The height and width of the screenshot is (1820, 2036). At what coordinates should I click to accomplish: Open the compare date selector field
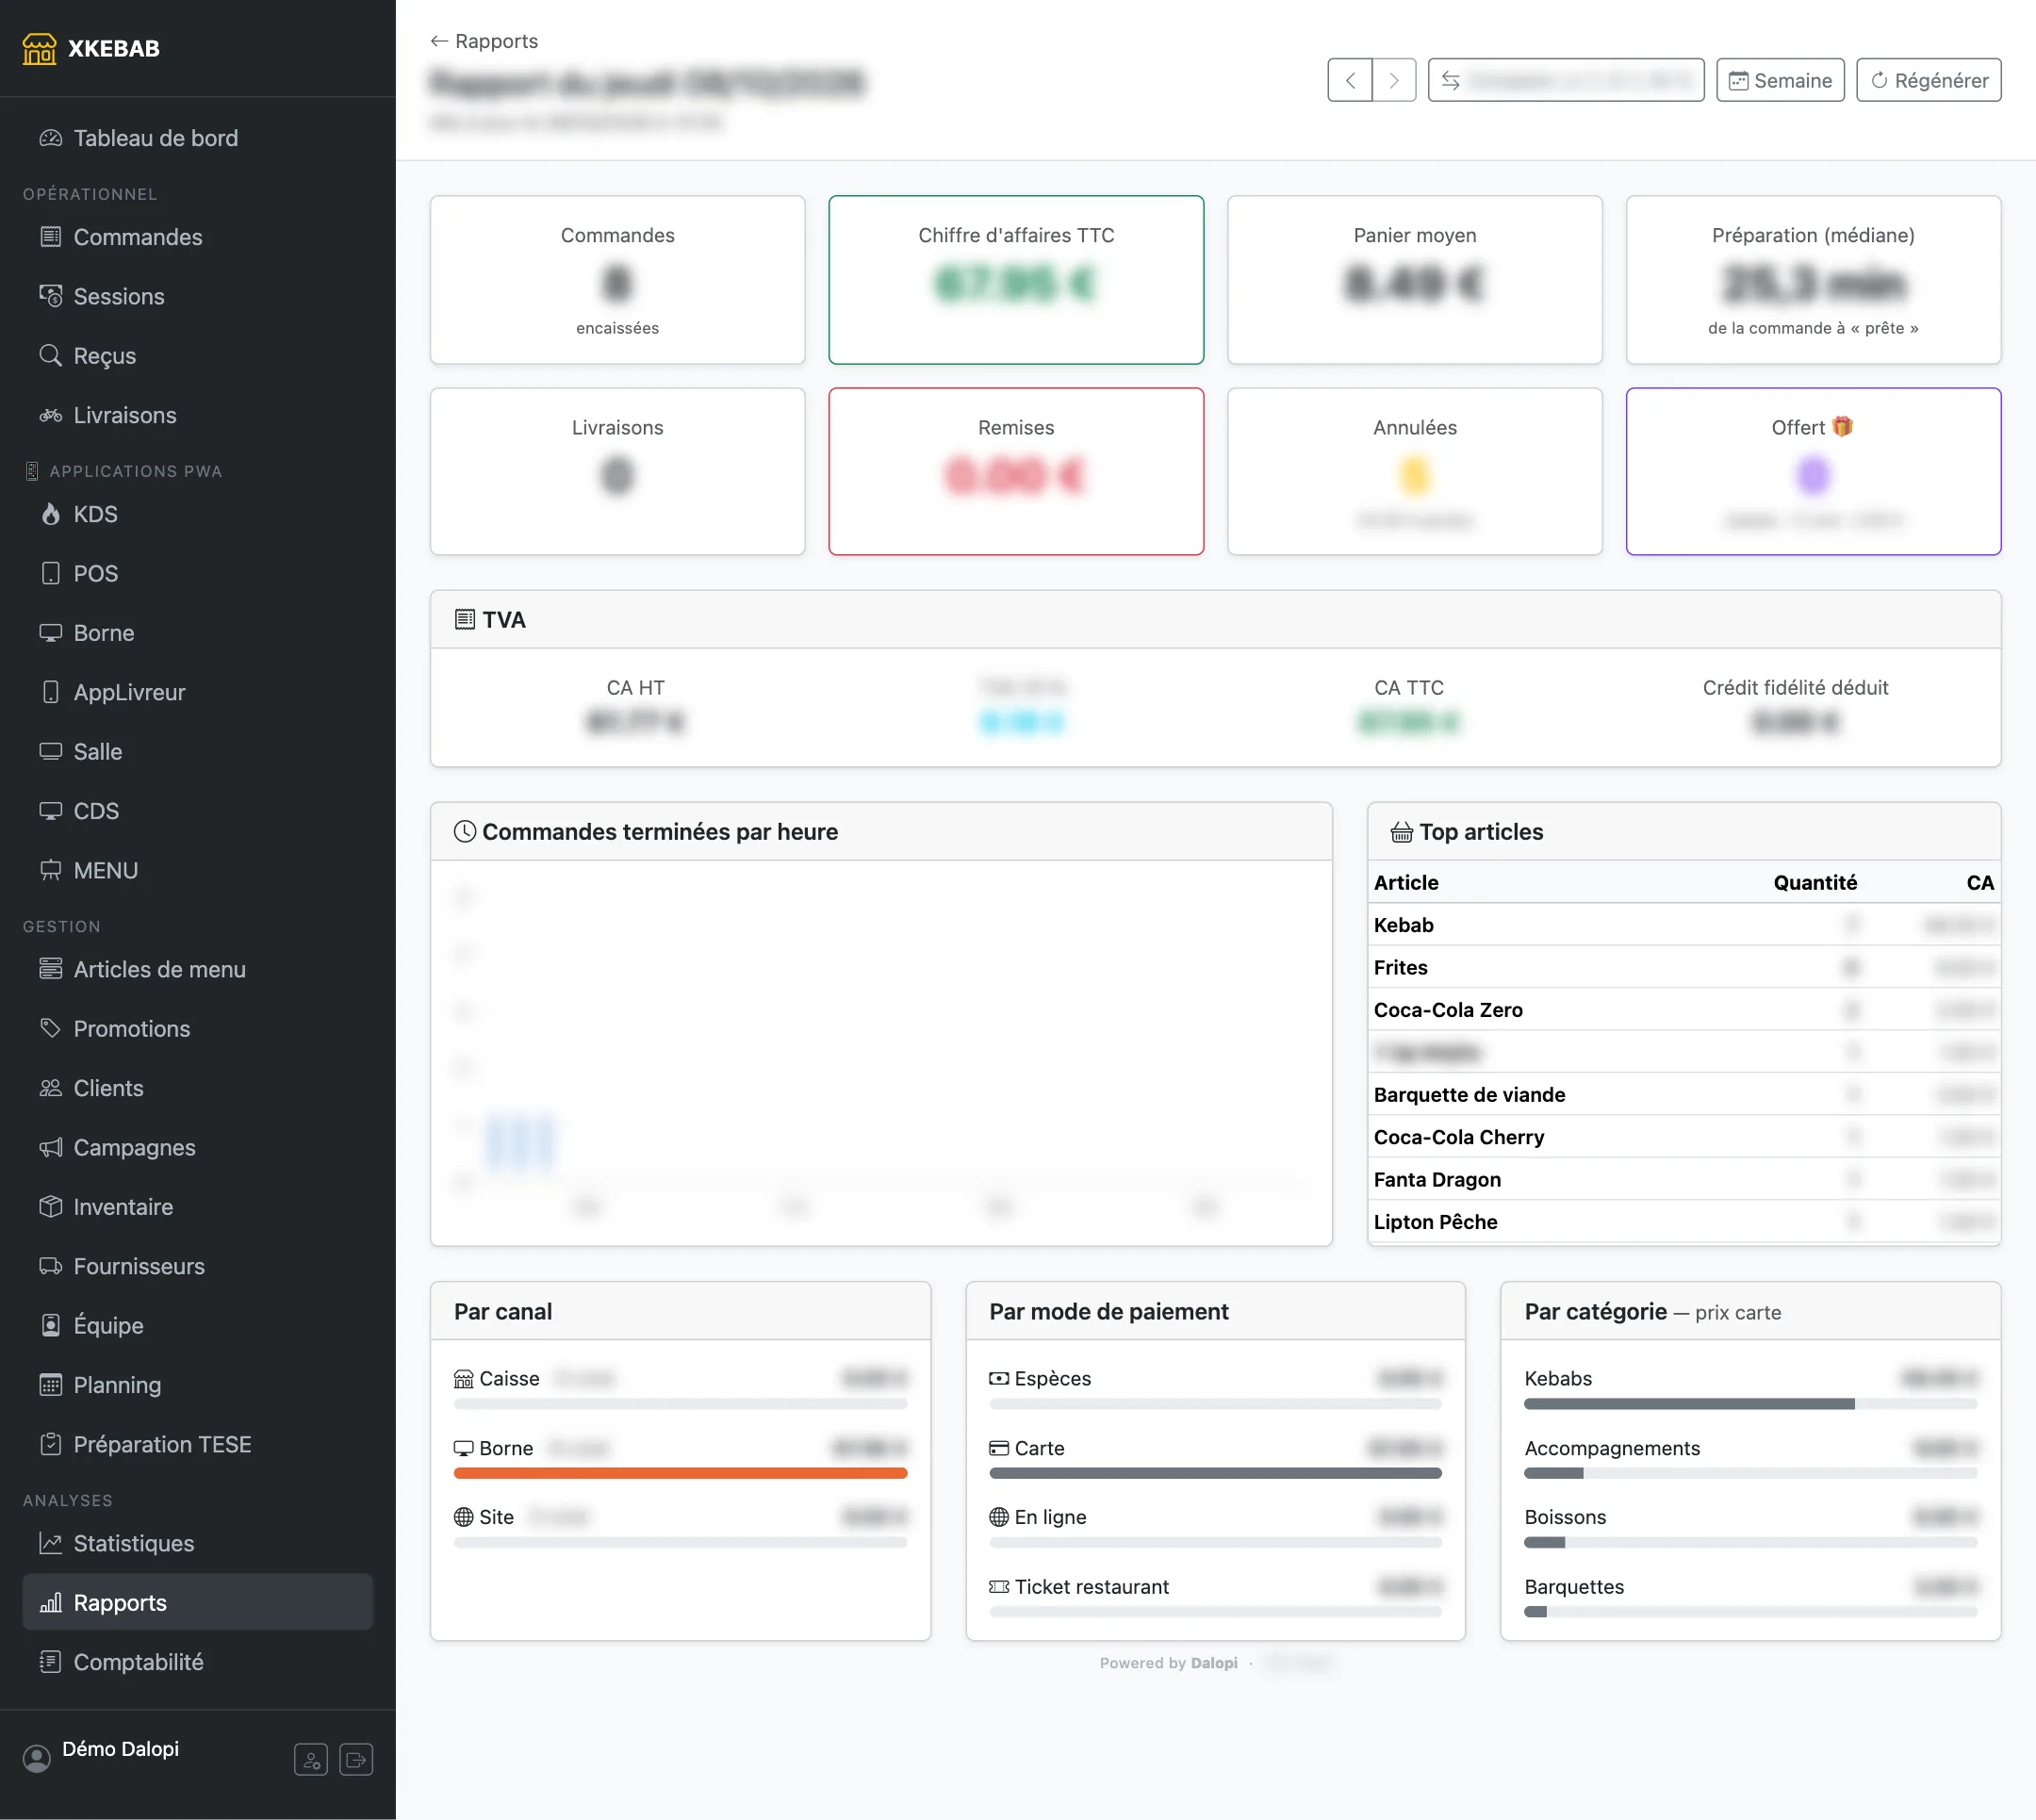(1566, 80)
